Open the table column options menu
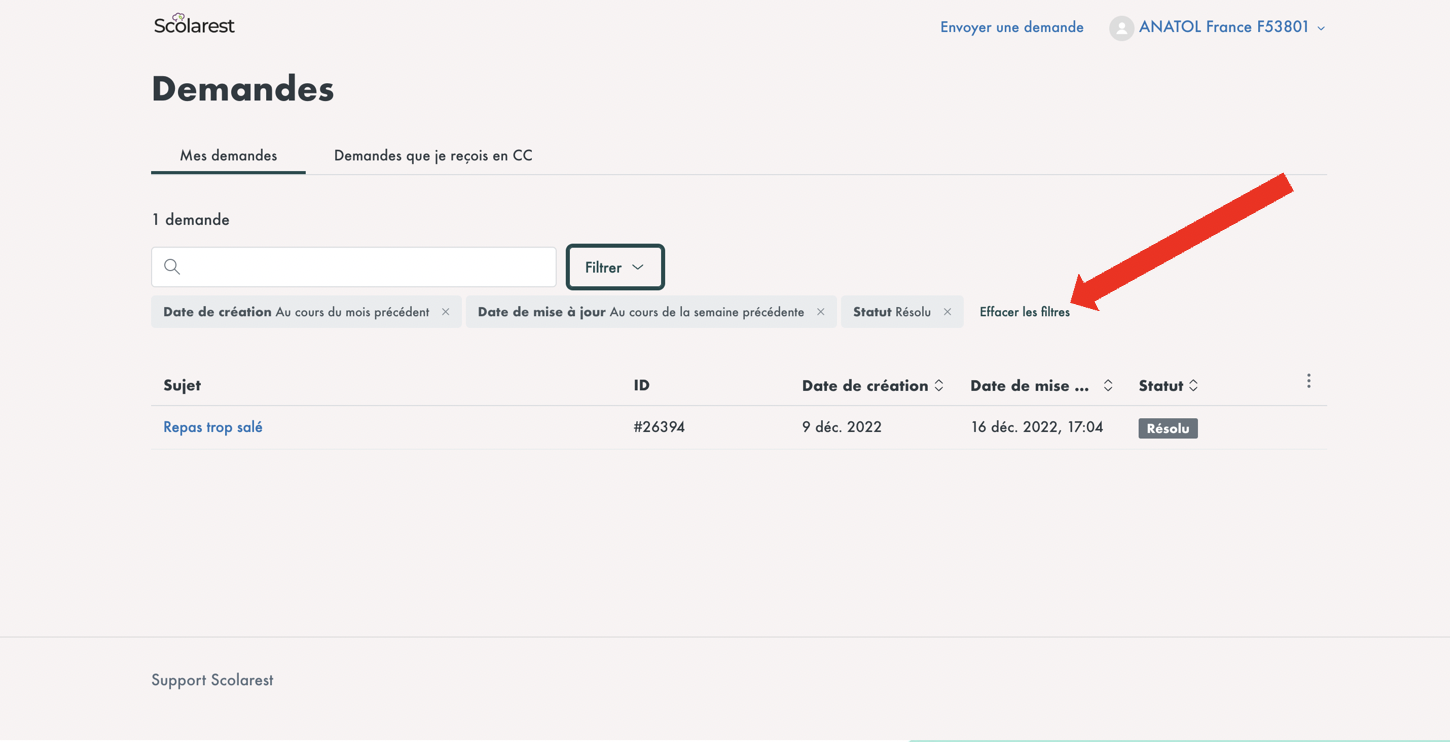The height and width of the screenshot is (742, 1450). click(x=1308, y=381)
